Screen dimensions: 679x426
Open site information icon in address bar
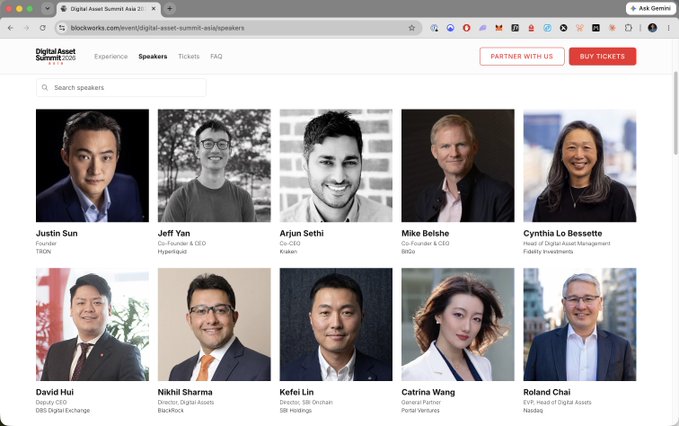click(62, 28)
